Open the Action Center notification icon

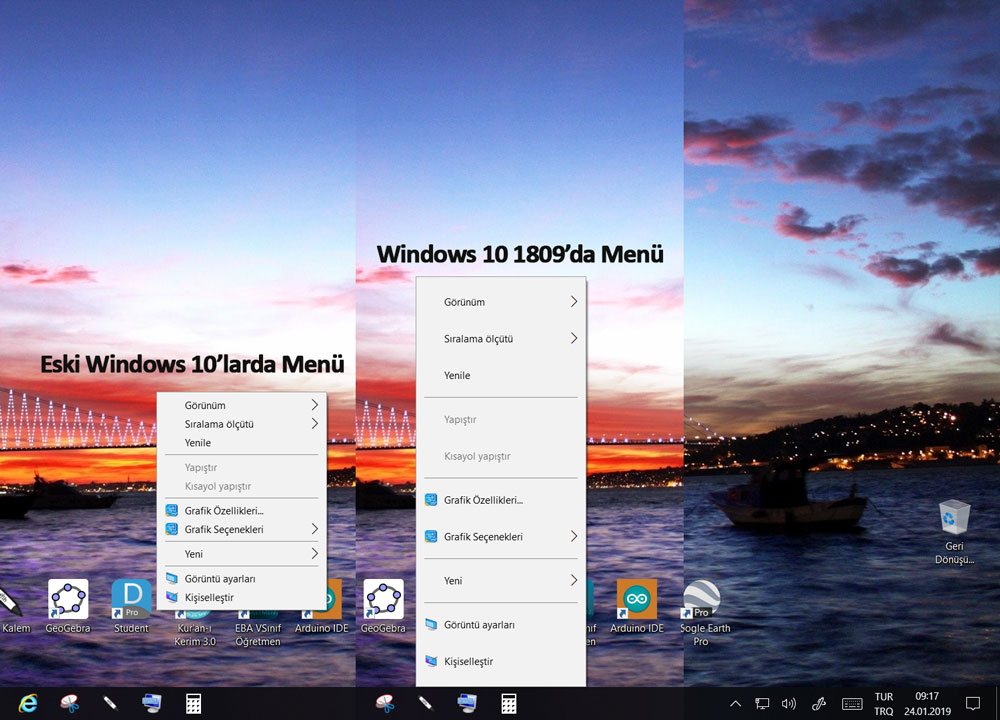pos(973,703)
